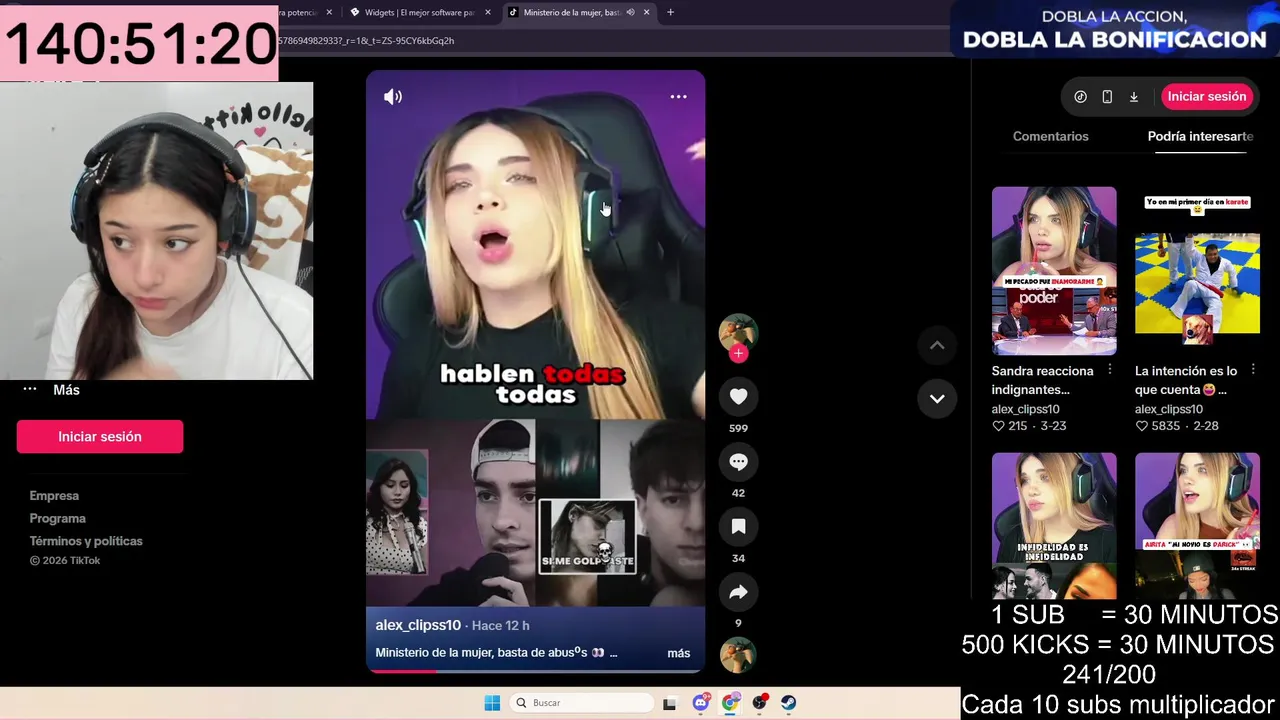This screenshot has height=720, width=1280.
Task: Open the Mi novio es Darick video thumbnail
Action: (1197, 525)
